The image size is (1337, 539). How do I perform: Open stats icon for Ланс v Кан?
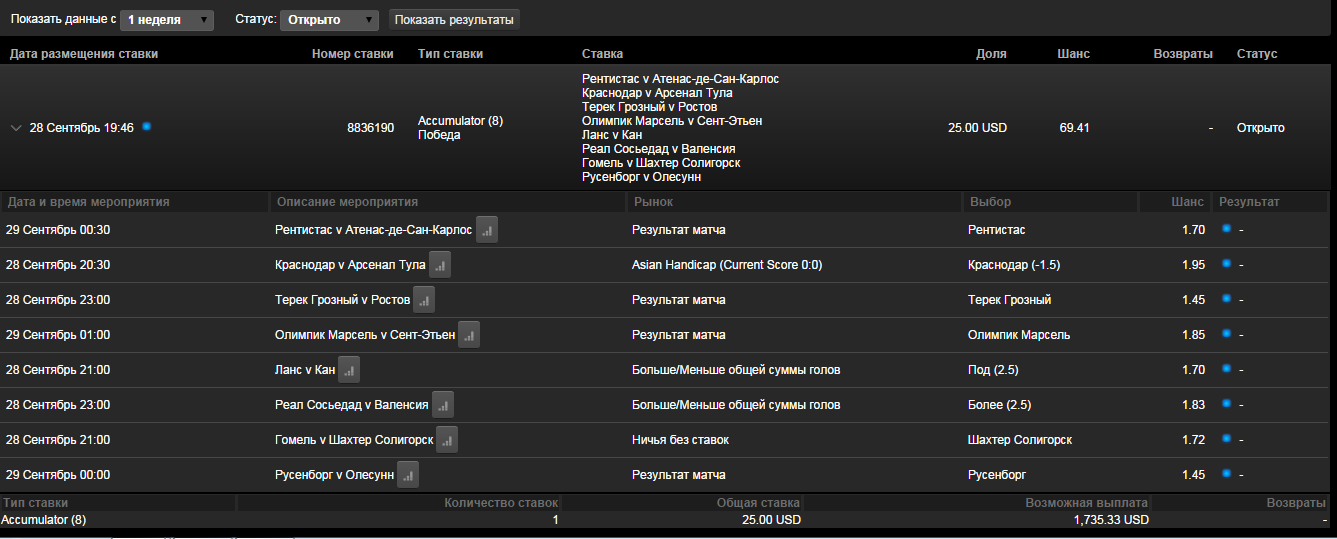(349, 370)
